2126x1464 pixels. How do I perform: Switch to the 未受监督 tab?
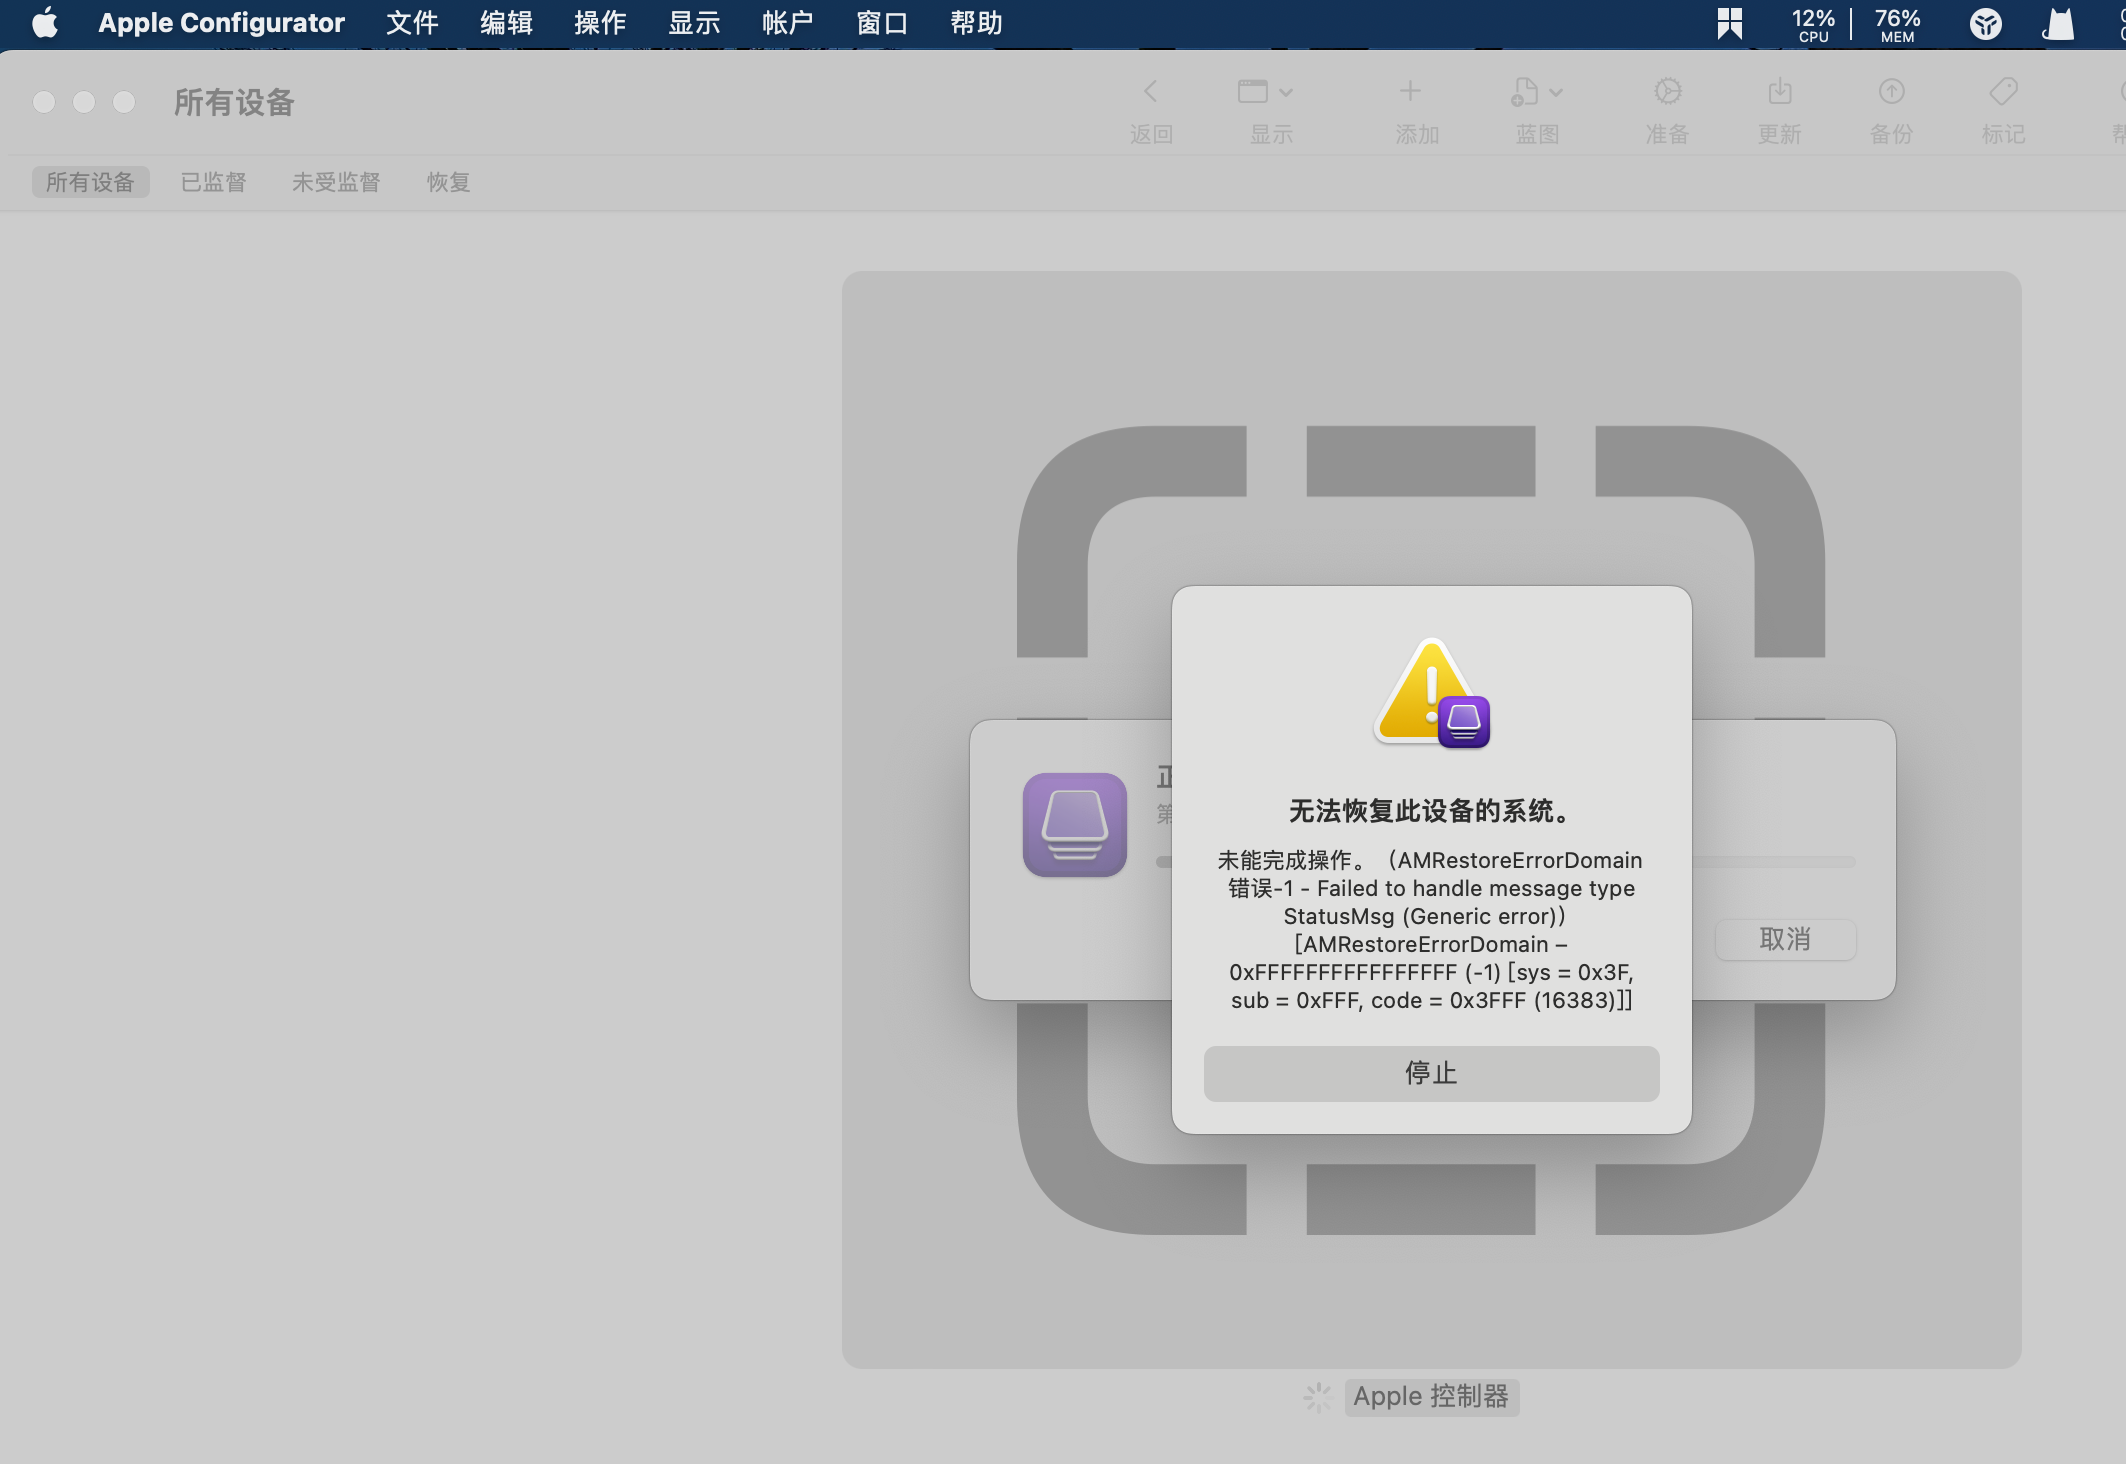[x=336, y=182]
